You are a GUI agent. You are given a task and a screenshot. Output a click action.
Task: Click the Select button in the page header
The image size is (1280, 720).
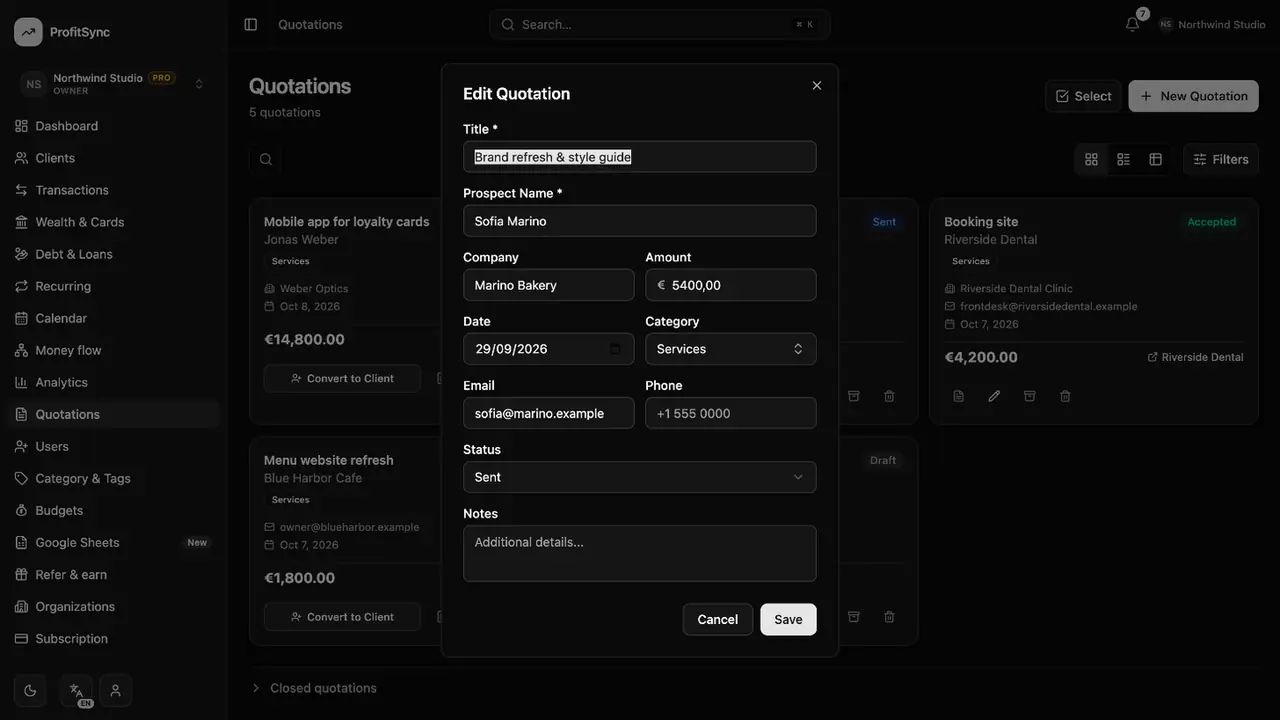(1083, 96)
